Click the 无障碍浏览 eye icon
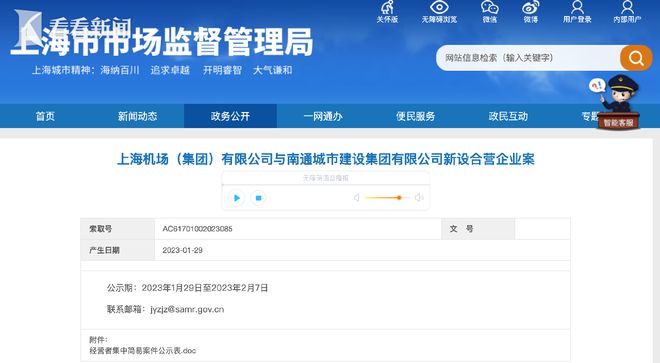This screenshot has height=363, width=660. coord(439,12)
